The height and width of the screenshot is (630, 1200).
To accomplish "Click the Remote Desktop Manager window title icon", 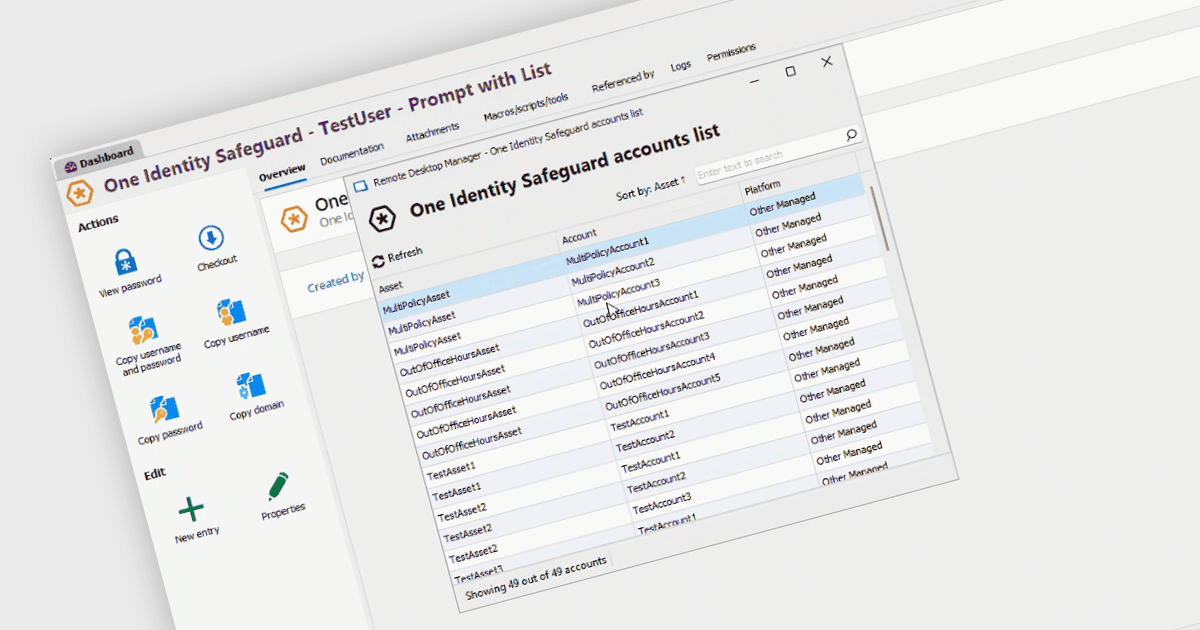I will click(360, 186).
